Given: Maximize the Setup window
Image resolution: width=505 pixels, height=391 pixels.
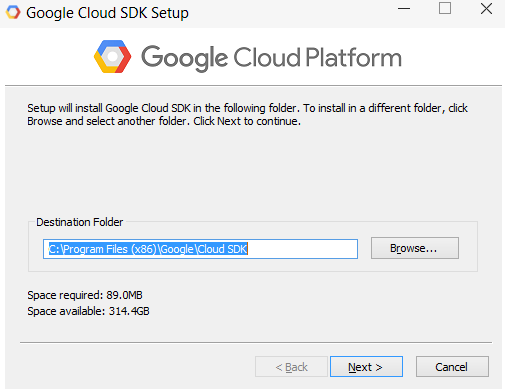Looking at the screenshot, I should [x=445, y=8].
